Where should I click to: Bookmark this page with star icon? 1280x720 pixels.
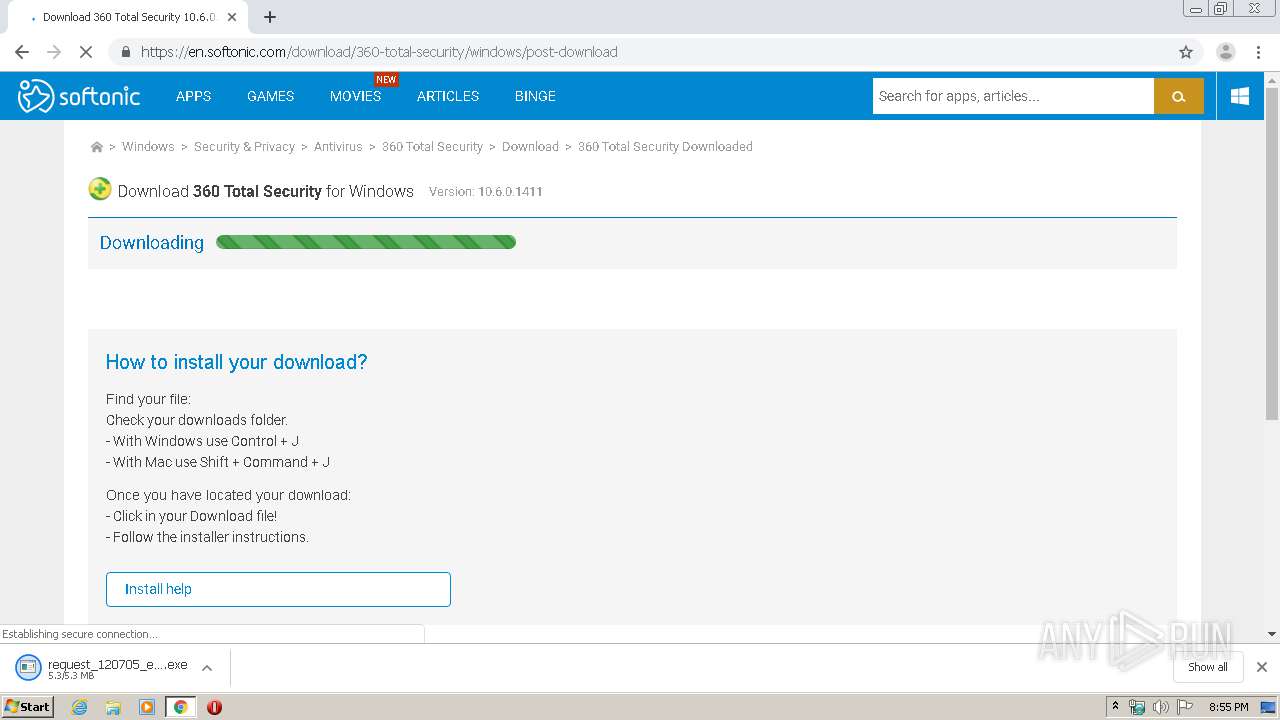coord(1186,52)
